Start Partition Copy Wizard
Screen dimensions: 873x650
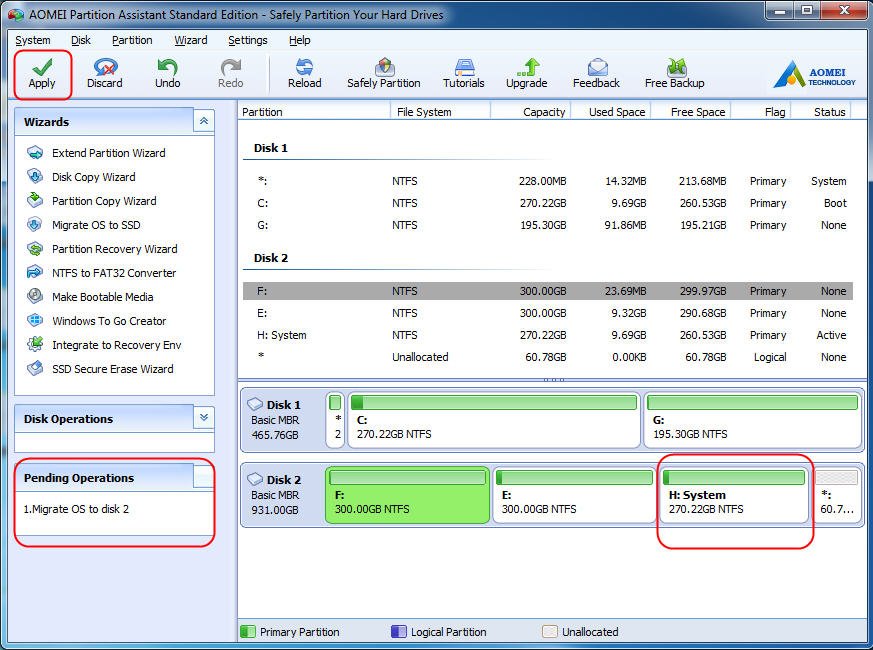(x=104, y=201)
